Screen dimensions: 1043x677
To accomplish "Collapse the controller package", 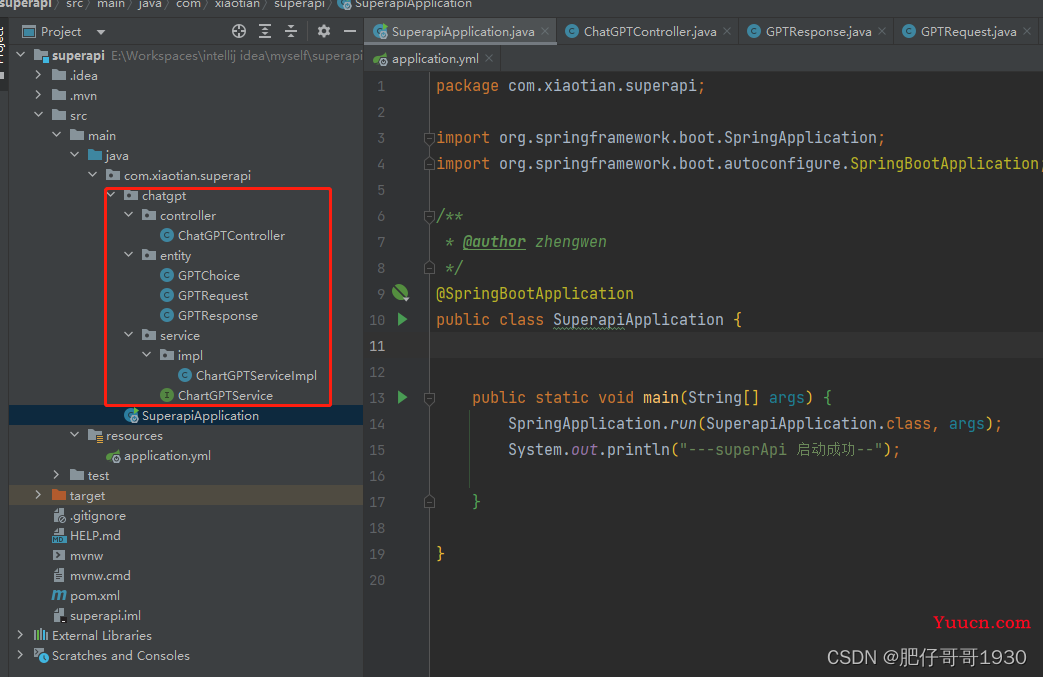I will tap(129, 215).
